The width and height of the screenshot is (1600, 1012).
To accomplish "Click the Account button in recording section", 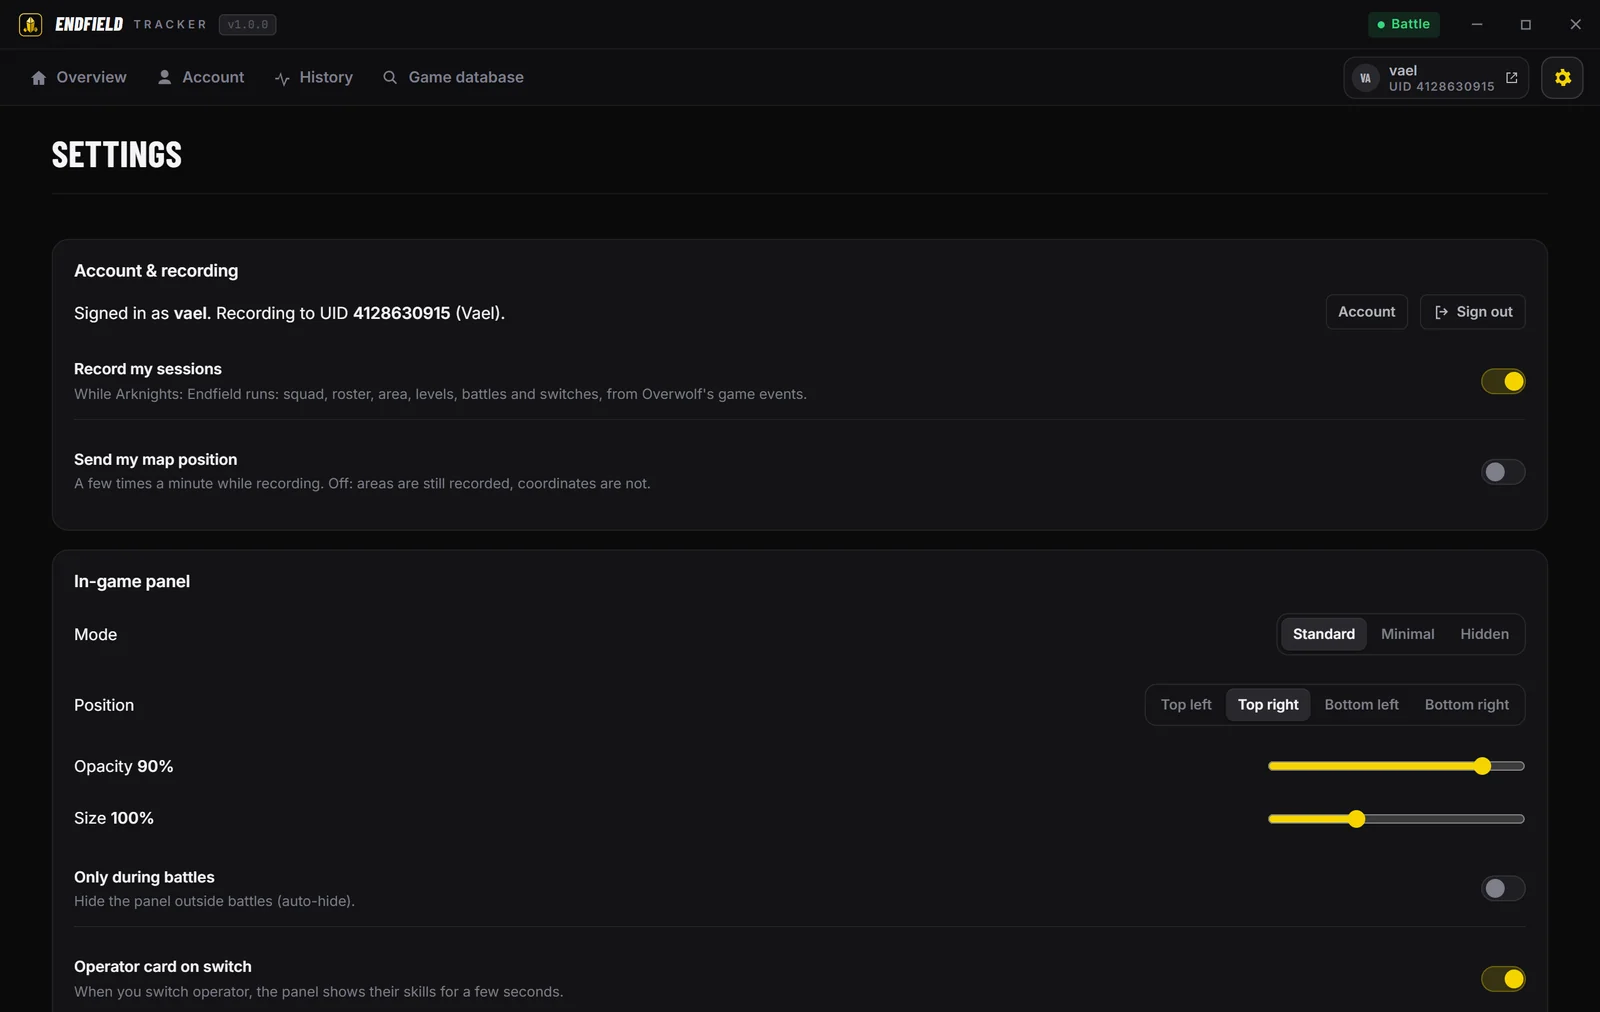I will pos(1366,312).
